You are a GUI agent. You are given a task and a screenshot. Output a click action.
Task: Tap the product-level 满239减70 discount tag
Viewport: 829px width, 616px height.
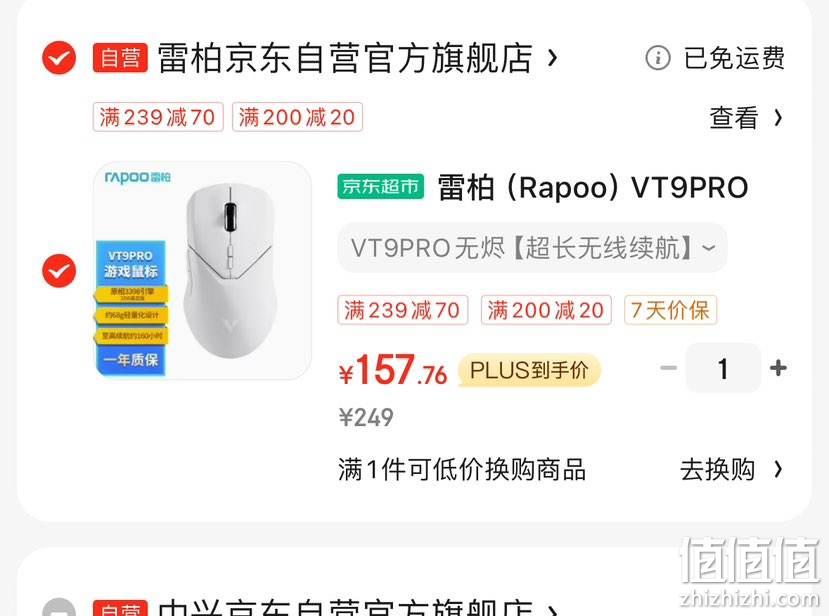tap(402, 310)
